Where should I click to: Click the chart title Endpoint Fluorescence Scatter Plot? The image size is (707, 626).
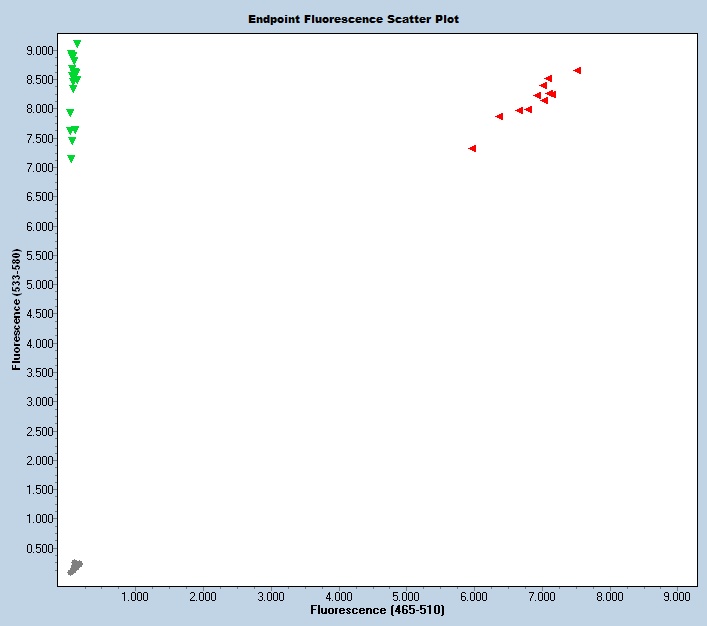pos(354,19)
